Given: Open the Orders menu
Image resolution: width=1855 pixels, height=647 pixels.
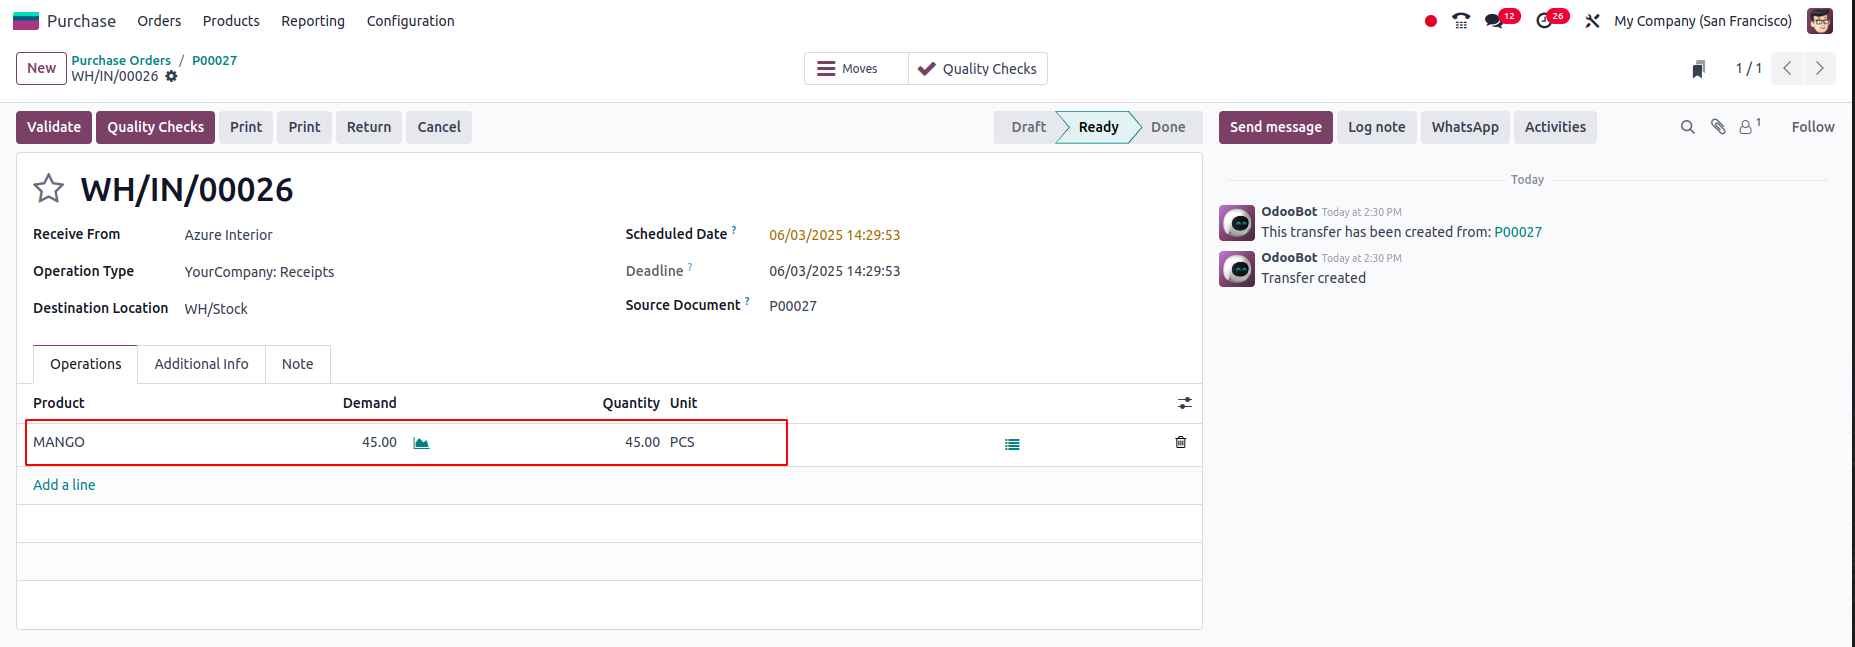Looking at the screenshot, I should tap(159, 21).
